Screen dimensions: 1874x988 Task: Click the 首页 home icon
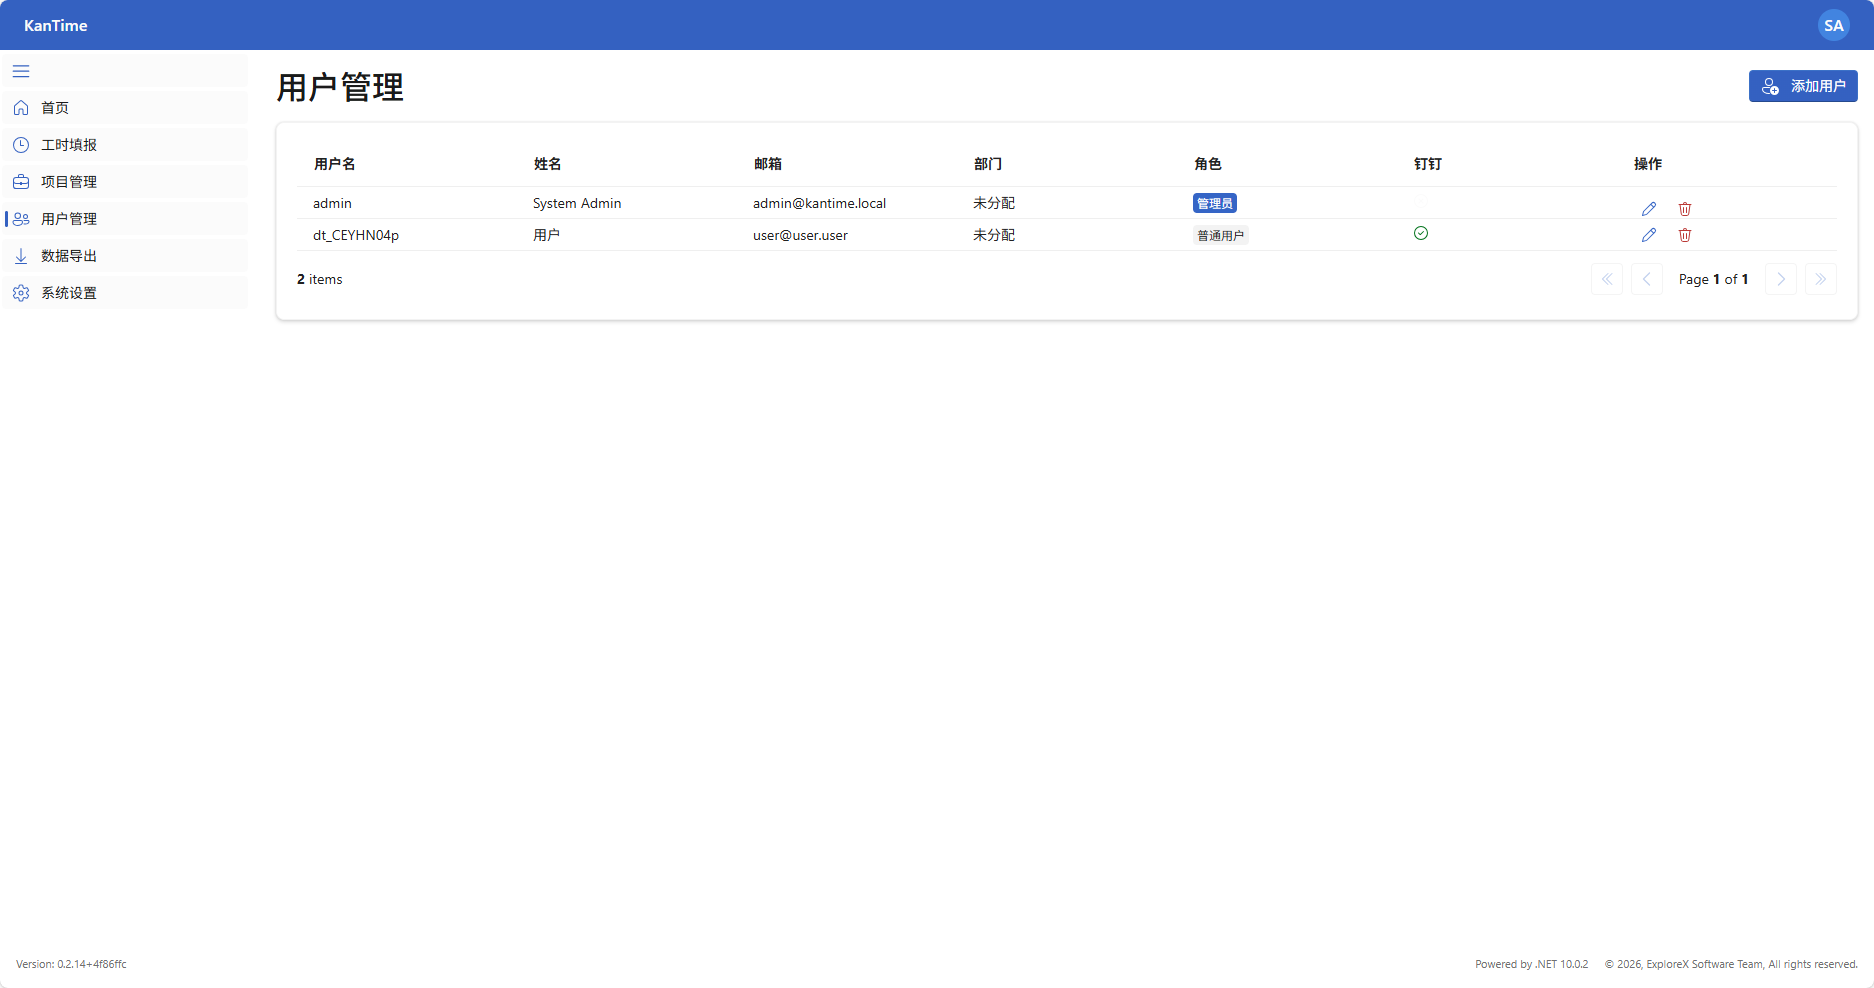point(21,108)
